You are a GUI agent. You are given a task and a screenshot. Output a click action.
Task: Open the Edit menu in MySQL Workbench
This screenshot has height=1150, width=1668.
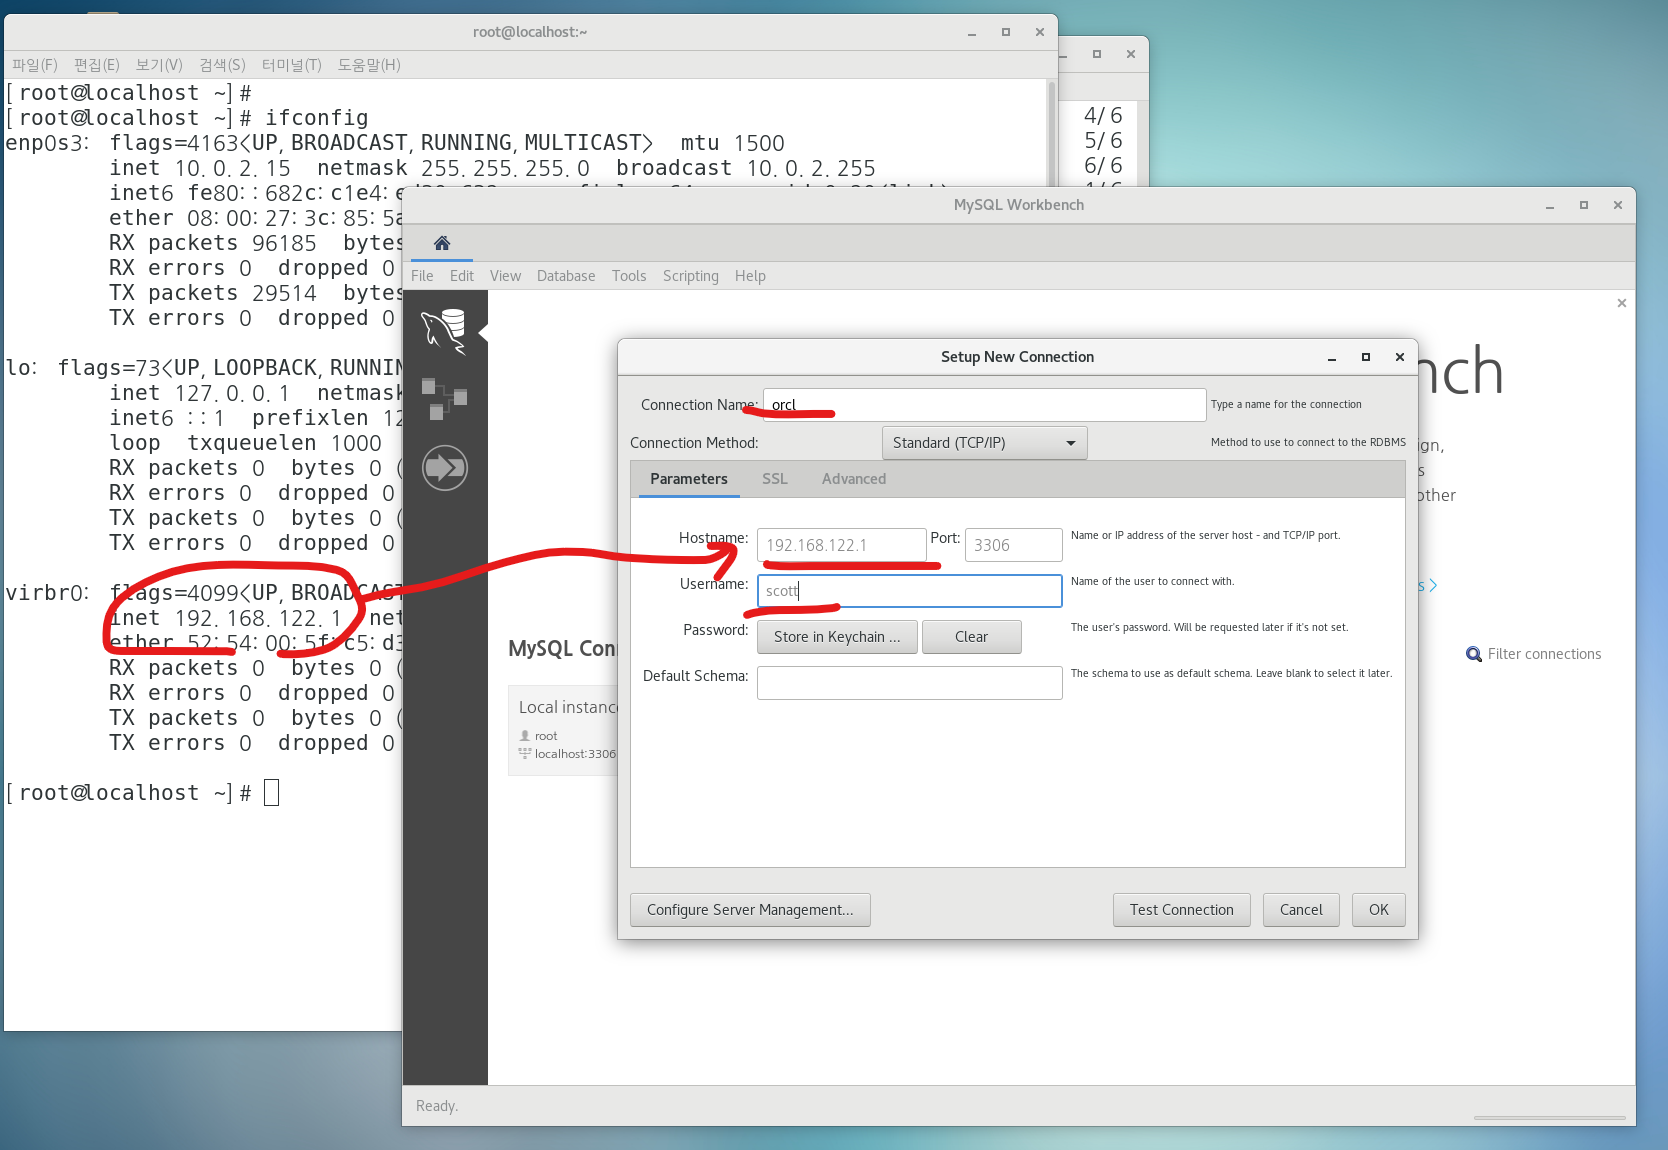pyautogui.click(x=462, y=276)
